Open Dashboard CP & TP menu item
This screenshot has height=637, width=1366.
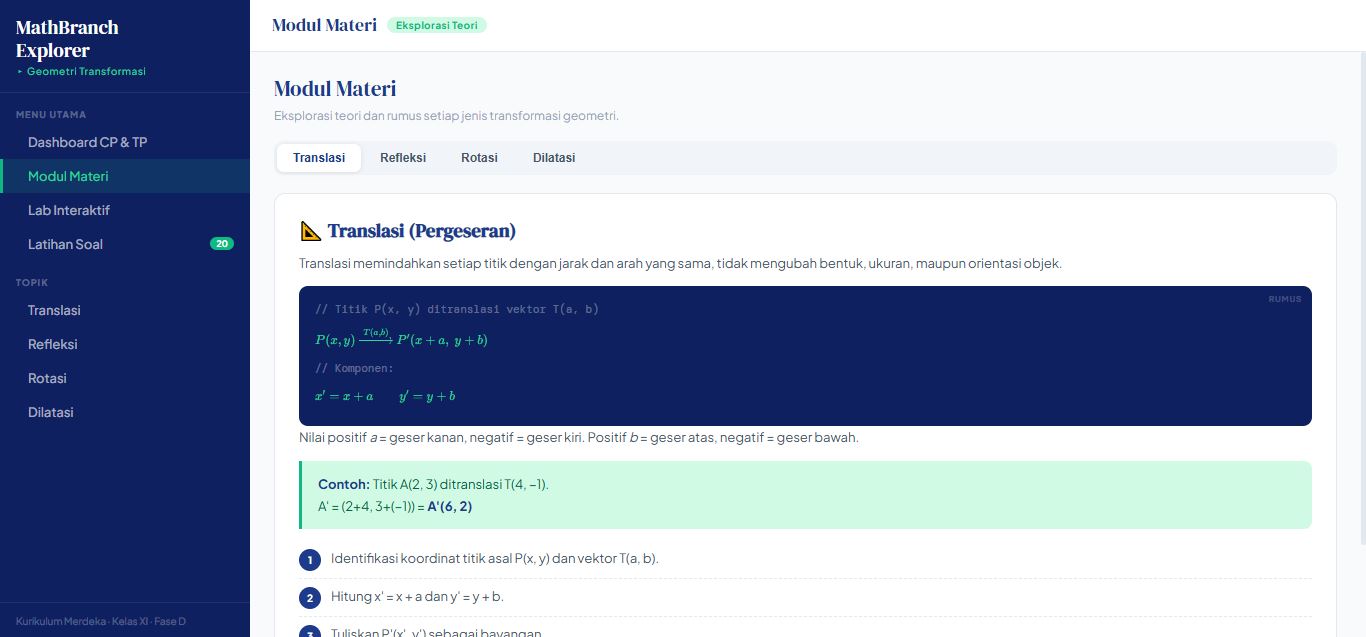pyautogui.click(x=125, y=142)
